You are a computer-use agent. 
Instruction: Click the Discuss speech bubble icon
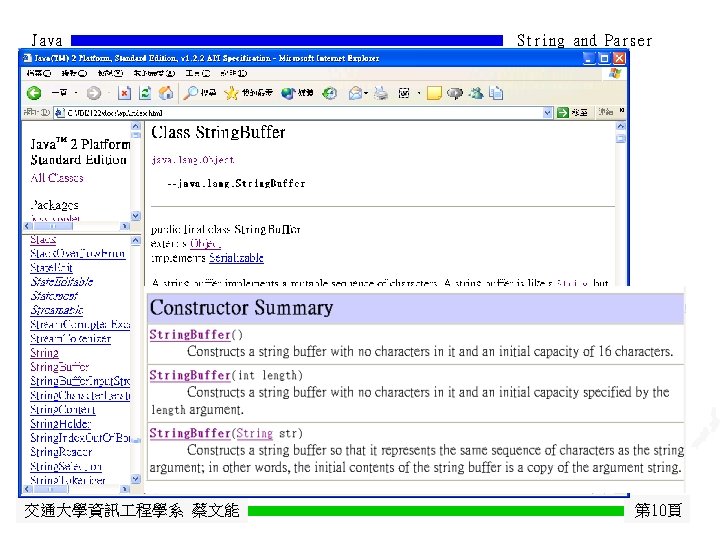point(455,93)
